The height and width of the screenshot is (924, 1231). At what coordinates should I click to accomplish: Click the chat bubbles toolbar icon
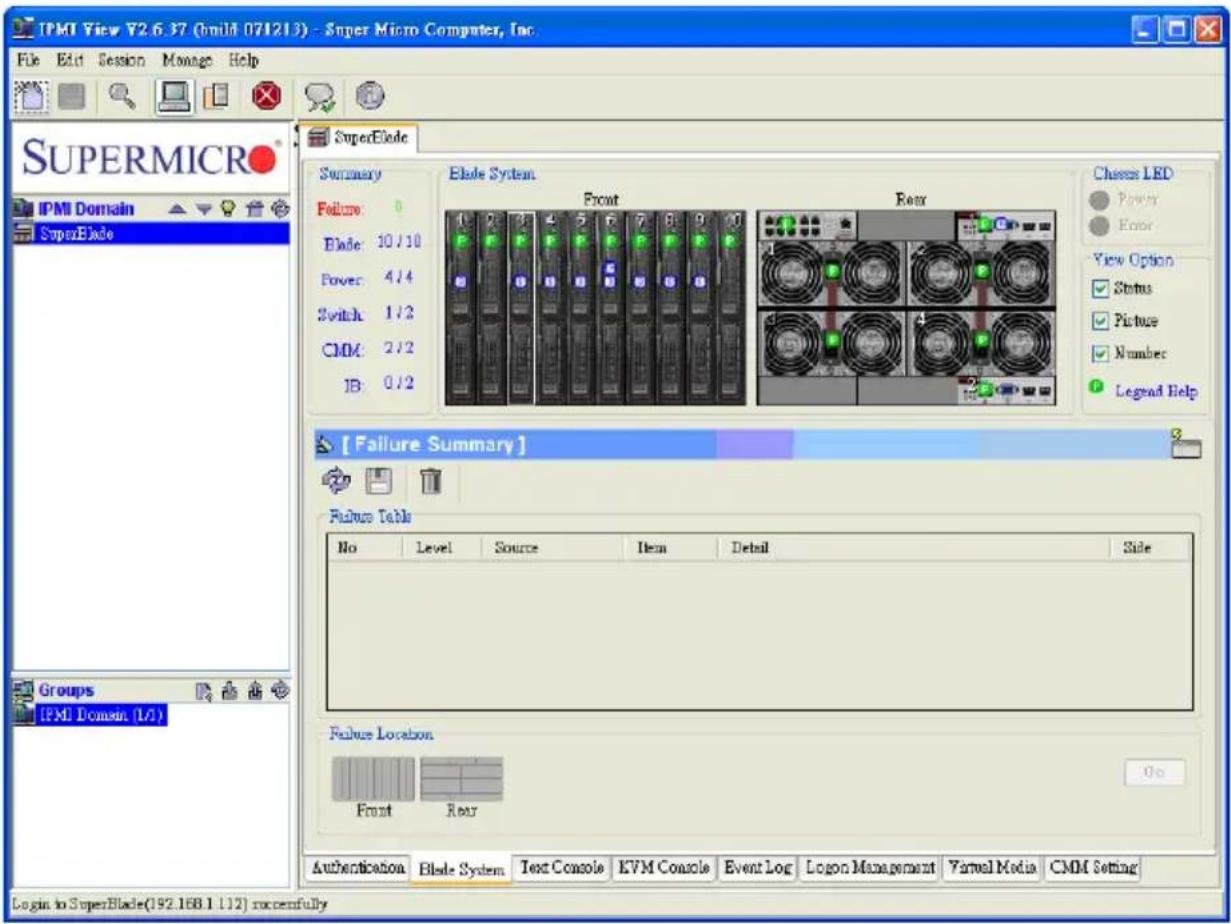321,97
